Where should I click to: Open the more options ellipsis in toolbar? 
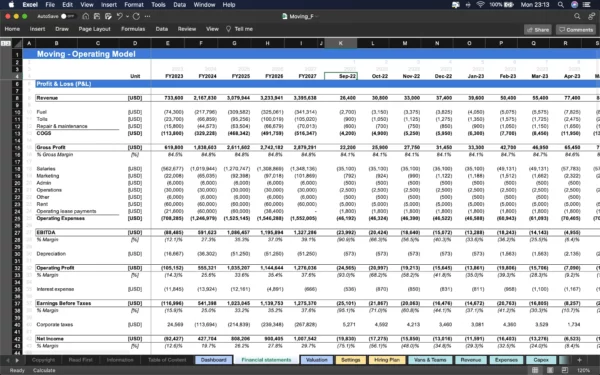pos(148,16)
